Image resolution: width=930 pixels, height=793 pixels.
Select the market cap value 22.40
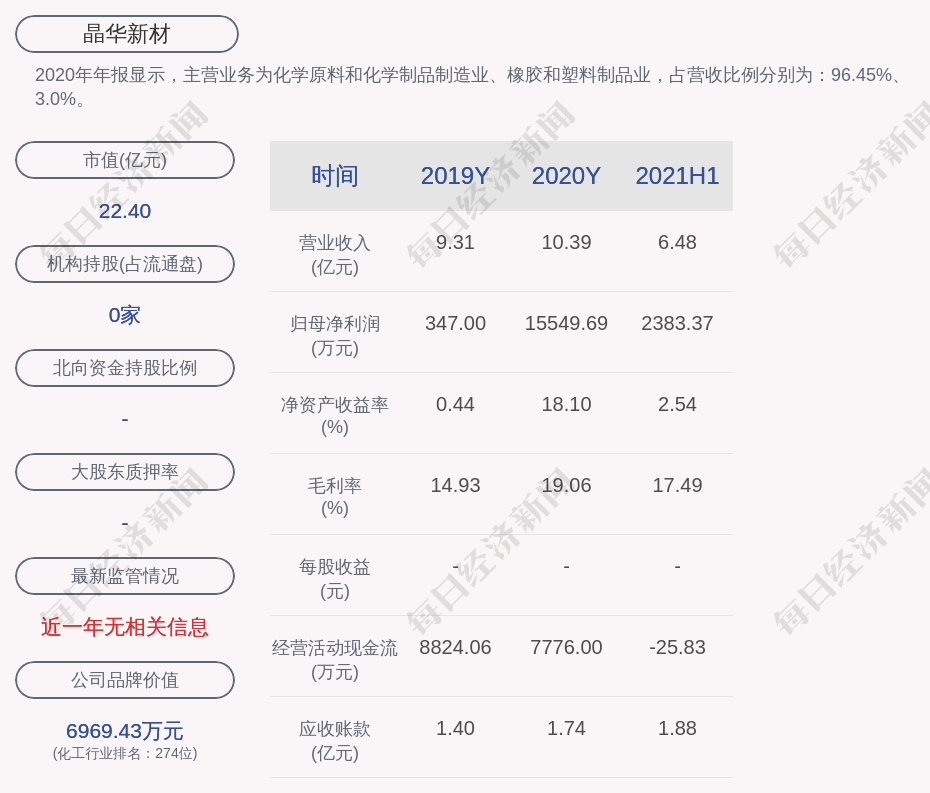pyautogui.click(x=125, y=211)
